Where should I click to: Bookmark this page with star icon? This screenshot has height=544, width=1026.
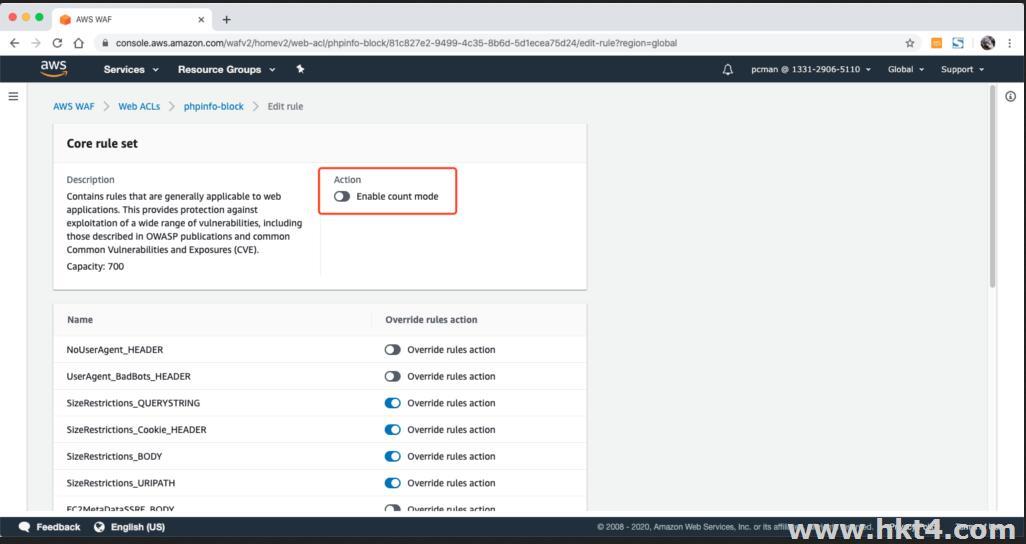(x=910, y=43)
